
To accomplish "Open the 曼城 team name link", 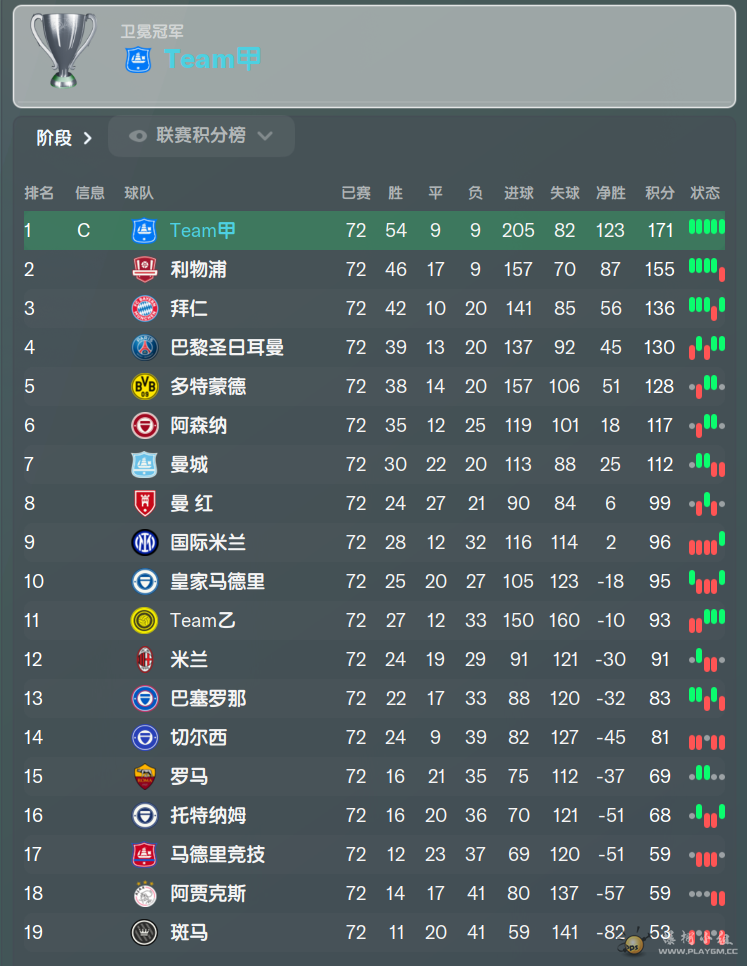I will [x=189, y=465].
